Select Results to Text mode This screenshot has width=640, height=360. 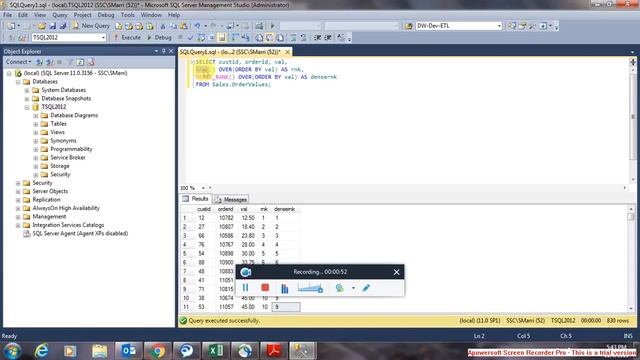tap(259, 38)
